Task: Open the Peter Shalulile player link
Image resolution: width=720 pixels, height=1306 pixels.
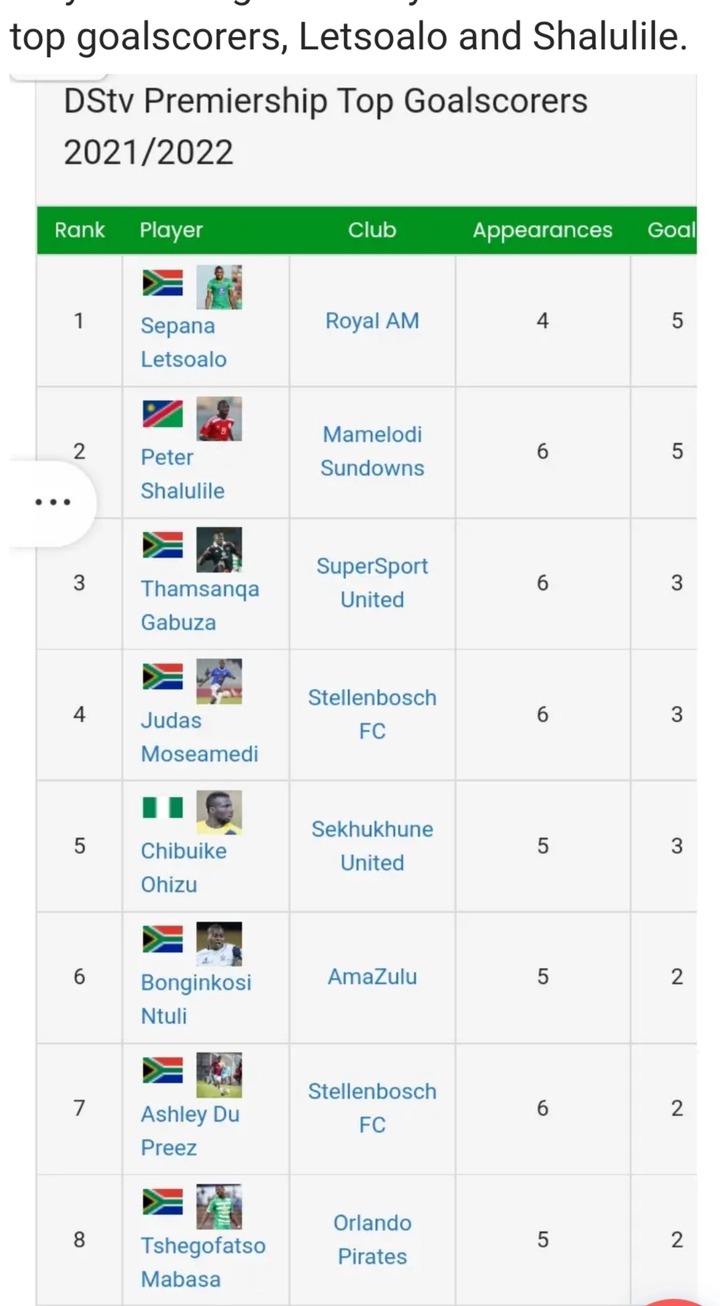Action: 183,474
